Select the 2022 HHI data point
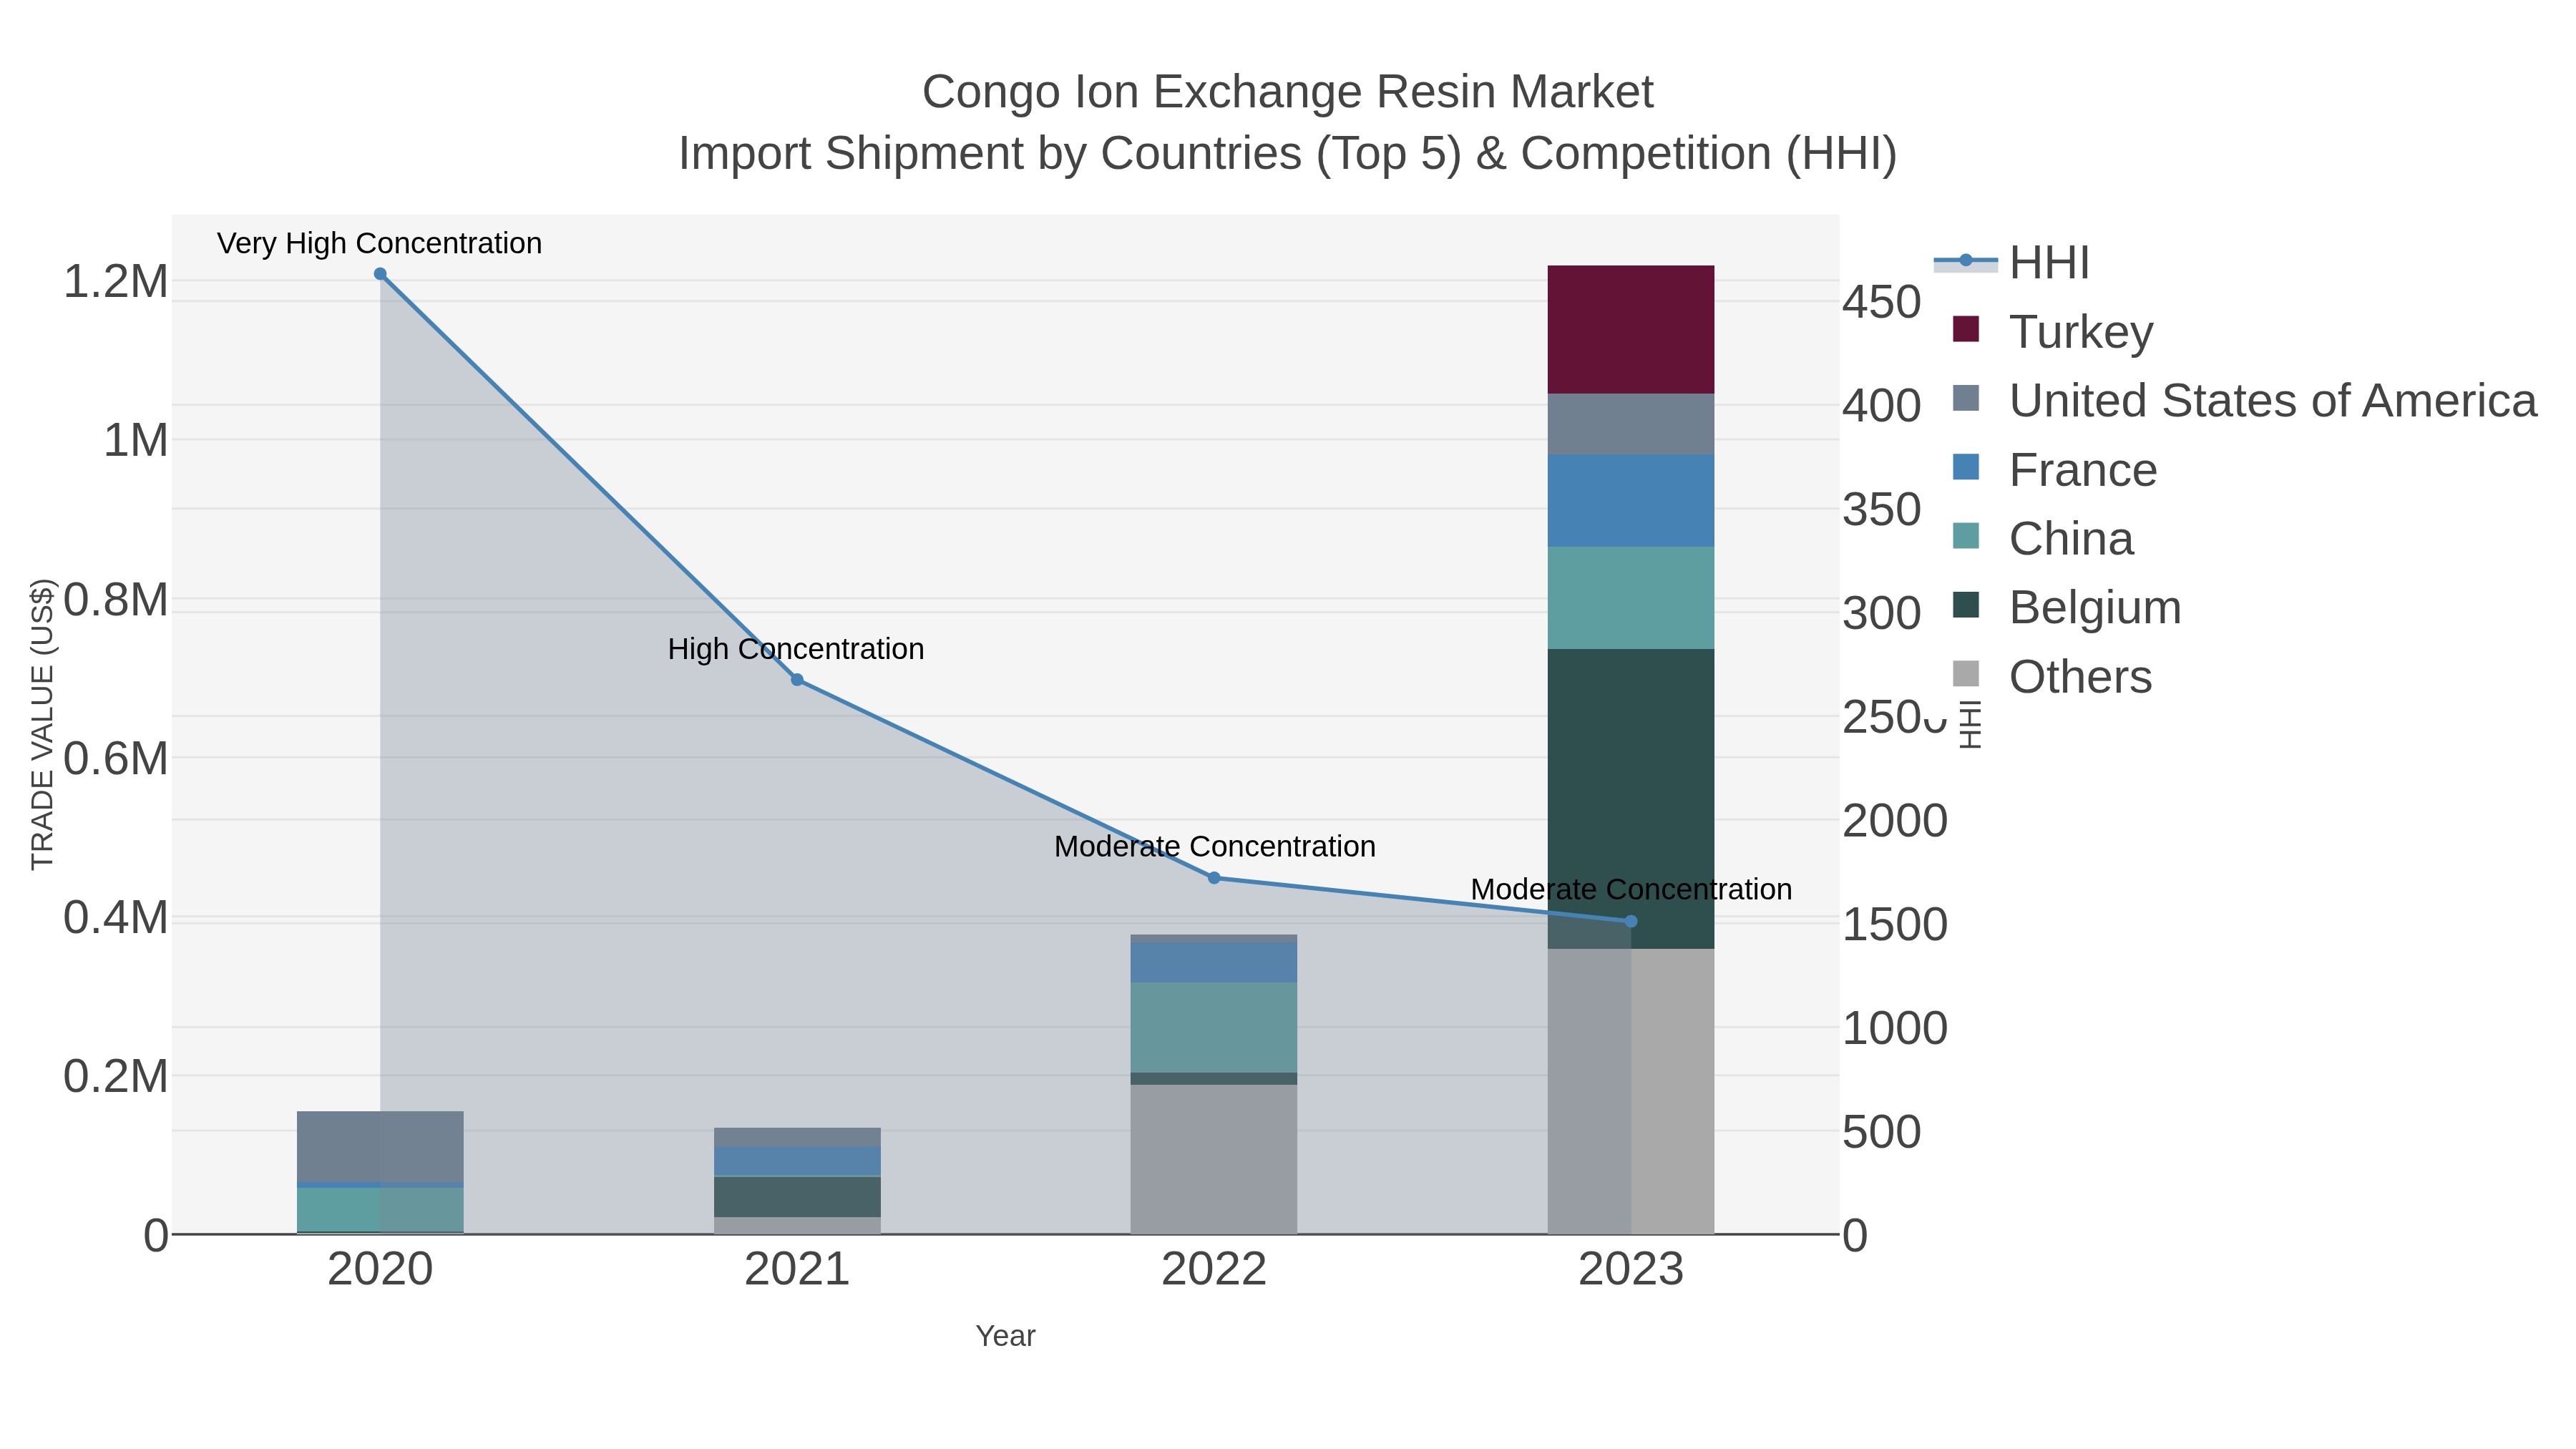The height and width of the screenshot is (1449, 2576). coord(1214,878)
